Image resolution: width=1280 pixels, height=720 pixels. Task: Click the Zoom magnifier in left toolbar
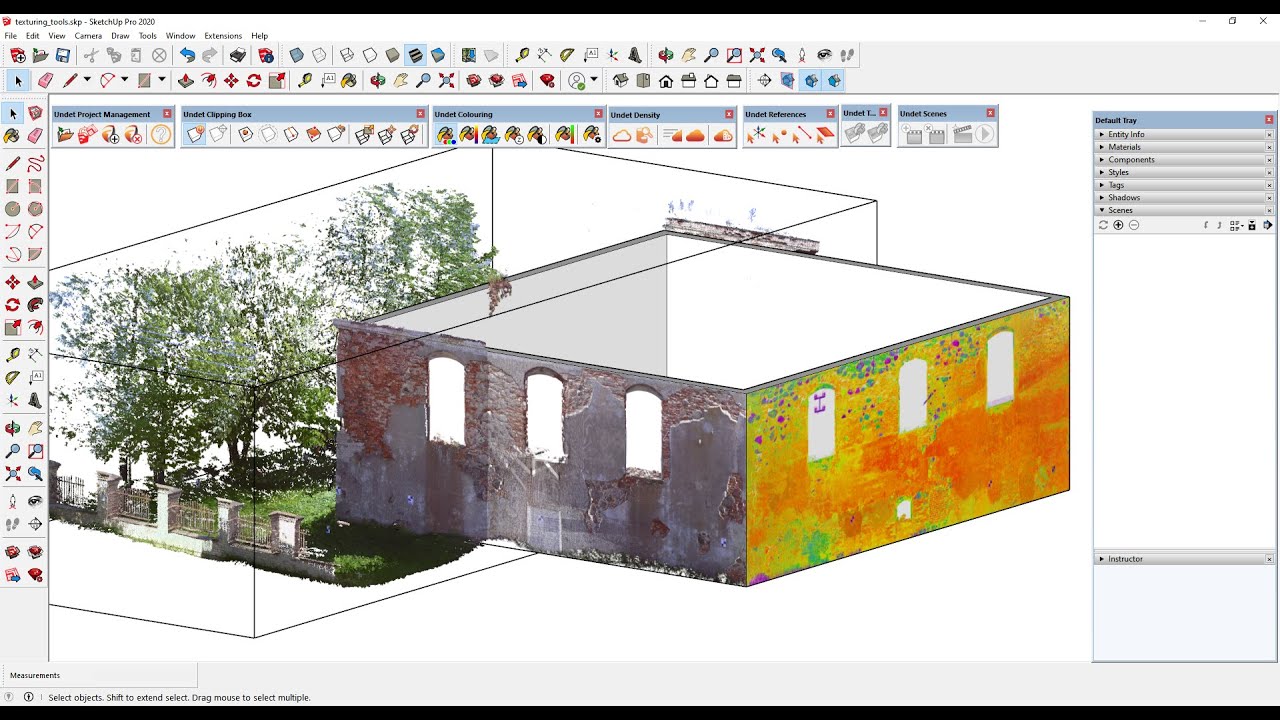pos(12,451)
